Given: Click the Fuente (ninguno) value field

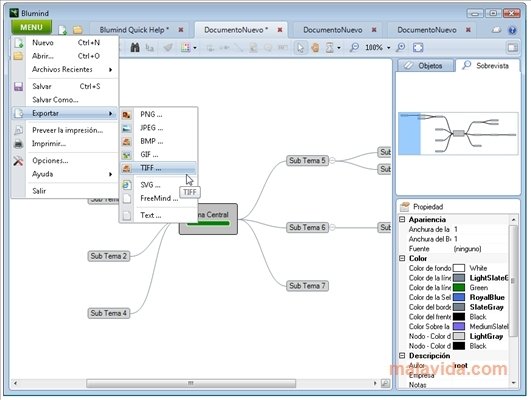Looking at the screenshot, I should pyautogui.click(x=480, y=249).
